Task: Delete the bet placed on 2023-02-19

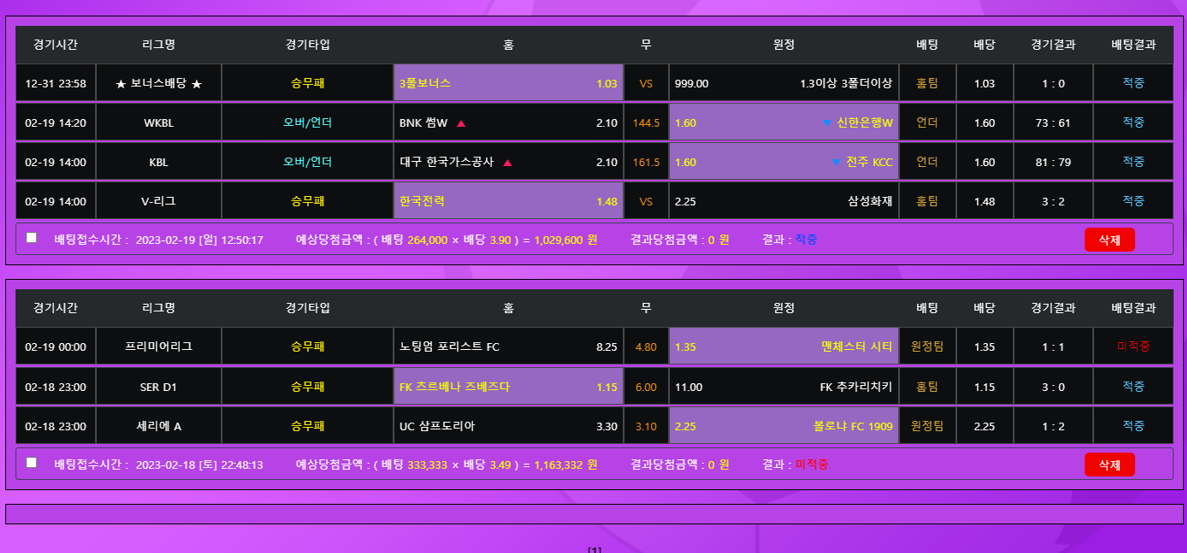Action: pyautogui.click(x=1109, y=240)
